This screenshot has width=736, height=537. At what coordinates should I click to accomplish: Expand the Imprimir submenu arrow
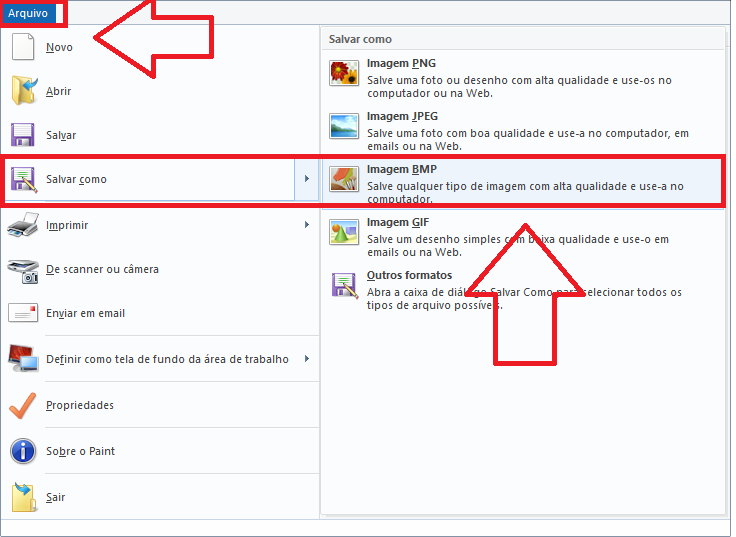tap(307, 225)
